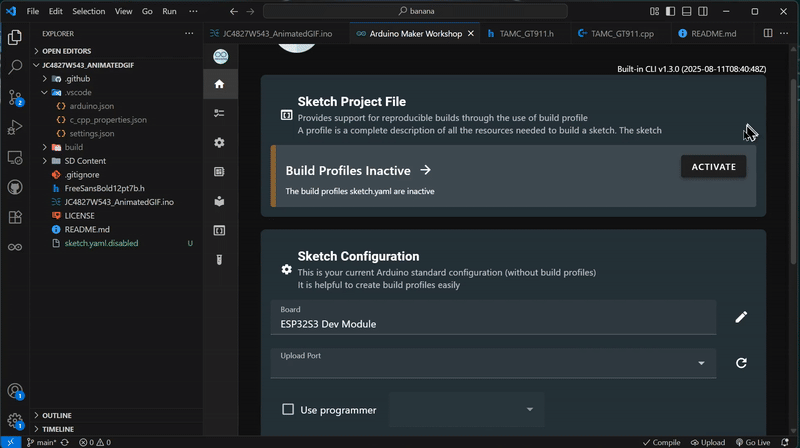Open the View menu
The width and height of the screenshot is (800, 448).
point(123,11)
